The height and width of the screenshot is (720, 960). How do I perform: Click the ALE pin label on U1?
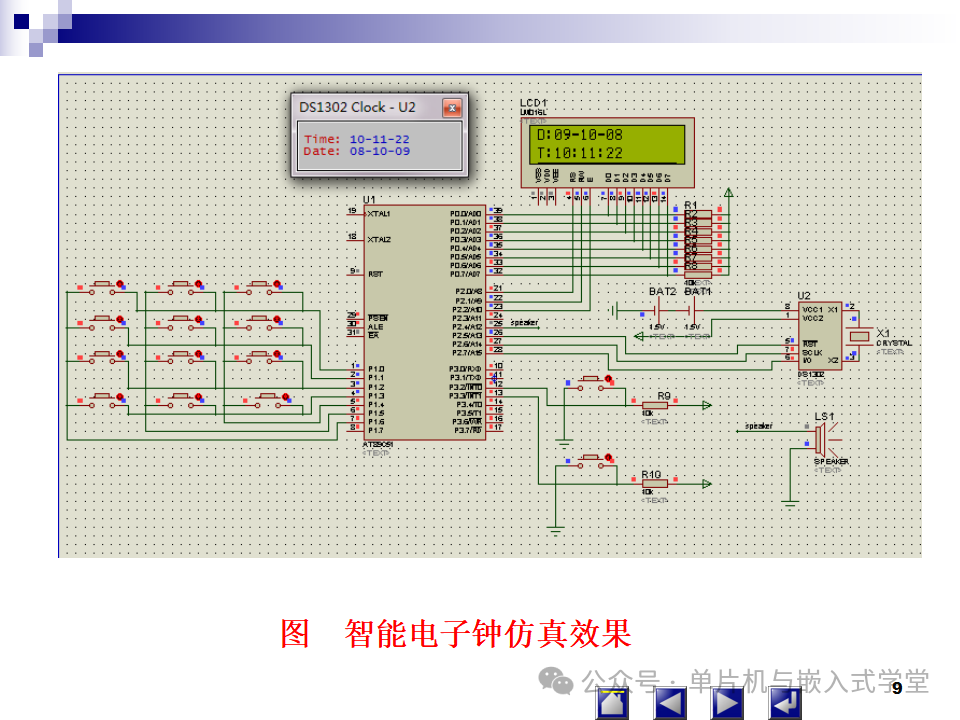(x=375, y=327)
